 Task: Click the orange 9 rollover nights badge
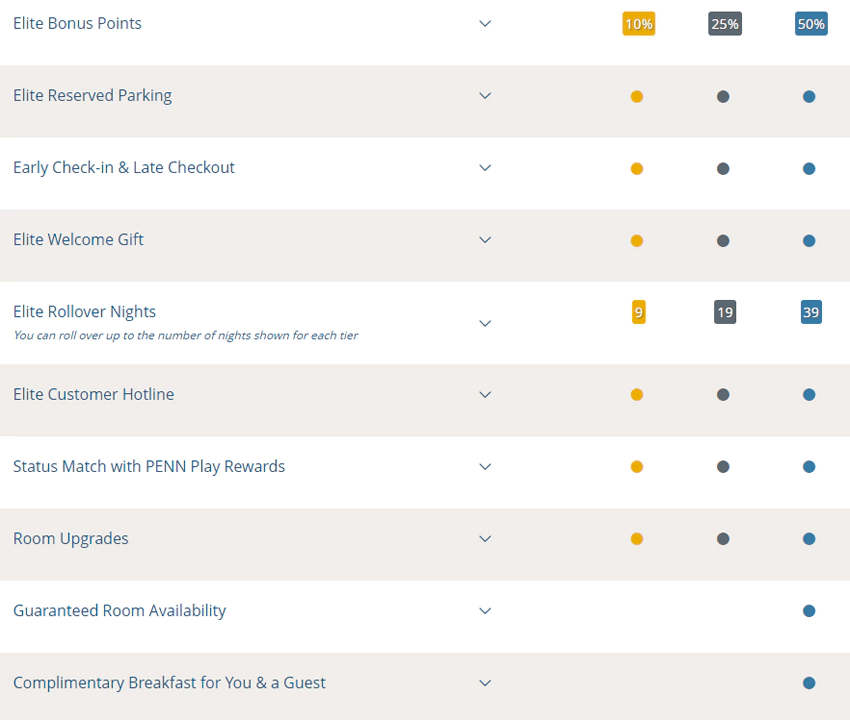point(638,312)
